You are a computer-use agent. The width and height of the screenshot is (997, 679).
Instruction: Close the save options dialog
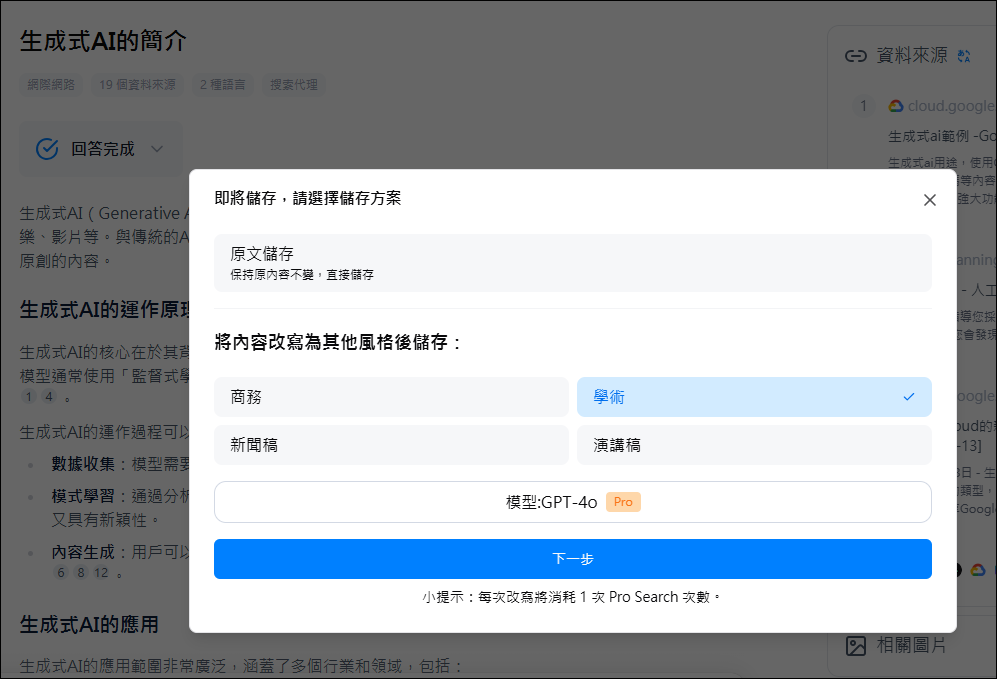pyautogui.click(x=930, y=200)
